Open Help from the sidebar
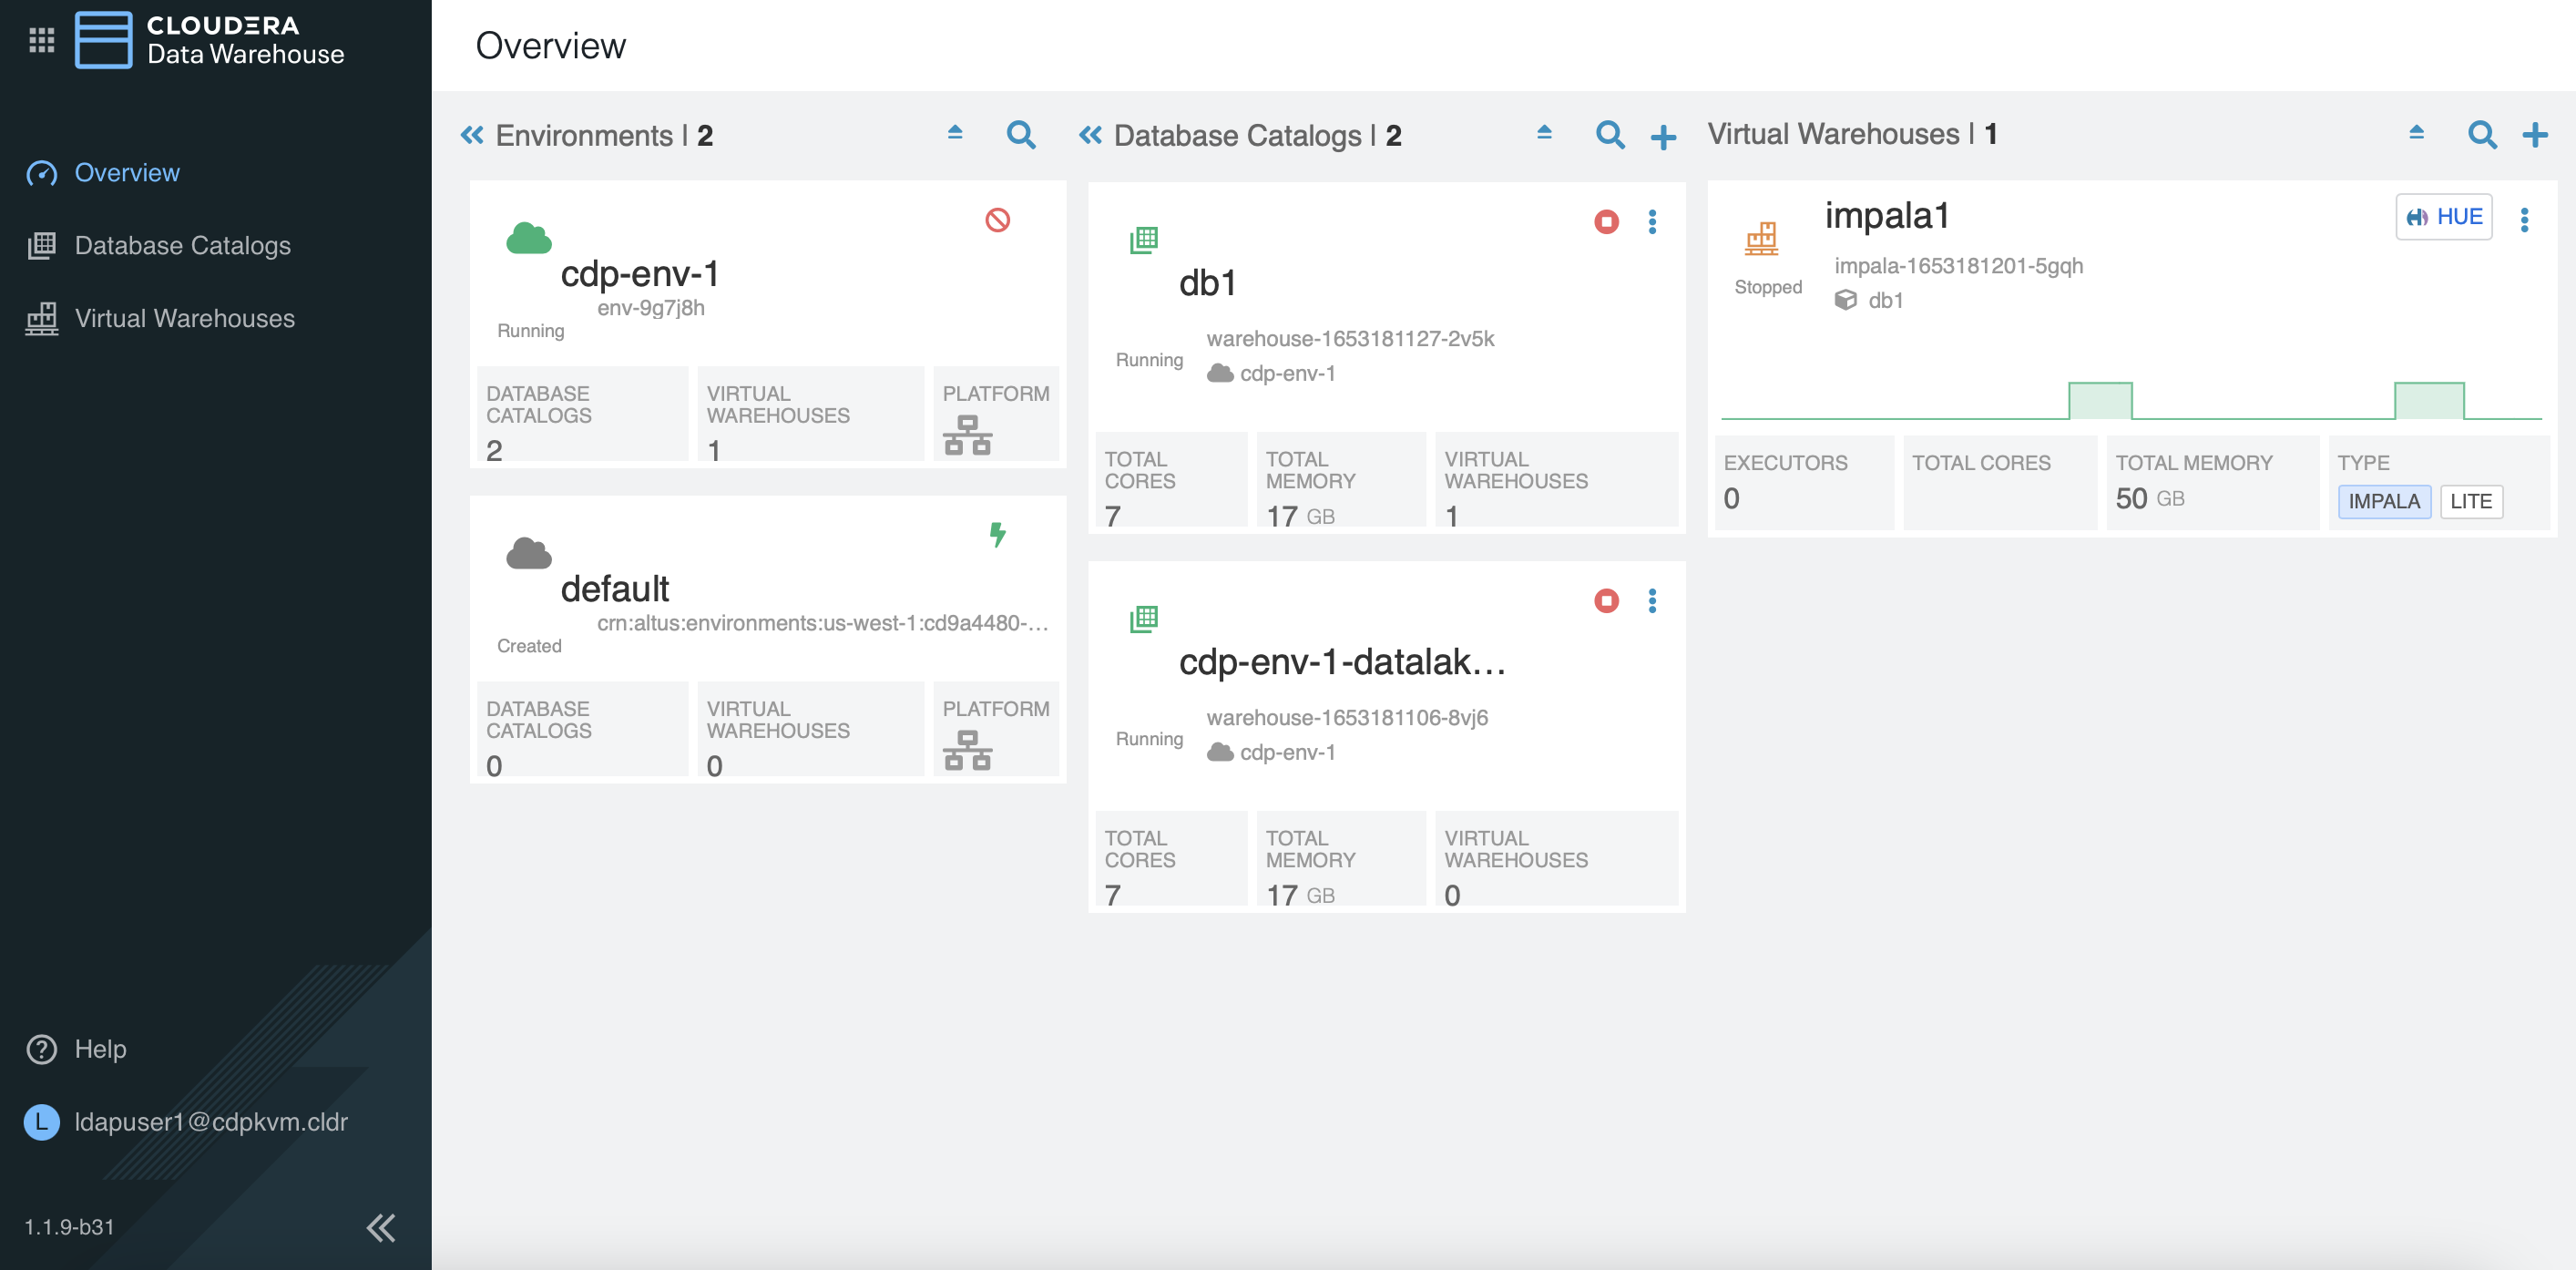2576x1270 pixels. pyautogui.click(x=99, y=1049)
